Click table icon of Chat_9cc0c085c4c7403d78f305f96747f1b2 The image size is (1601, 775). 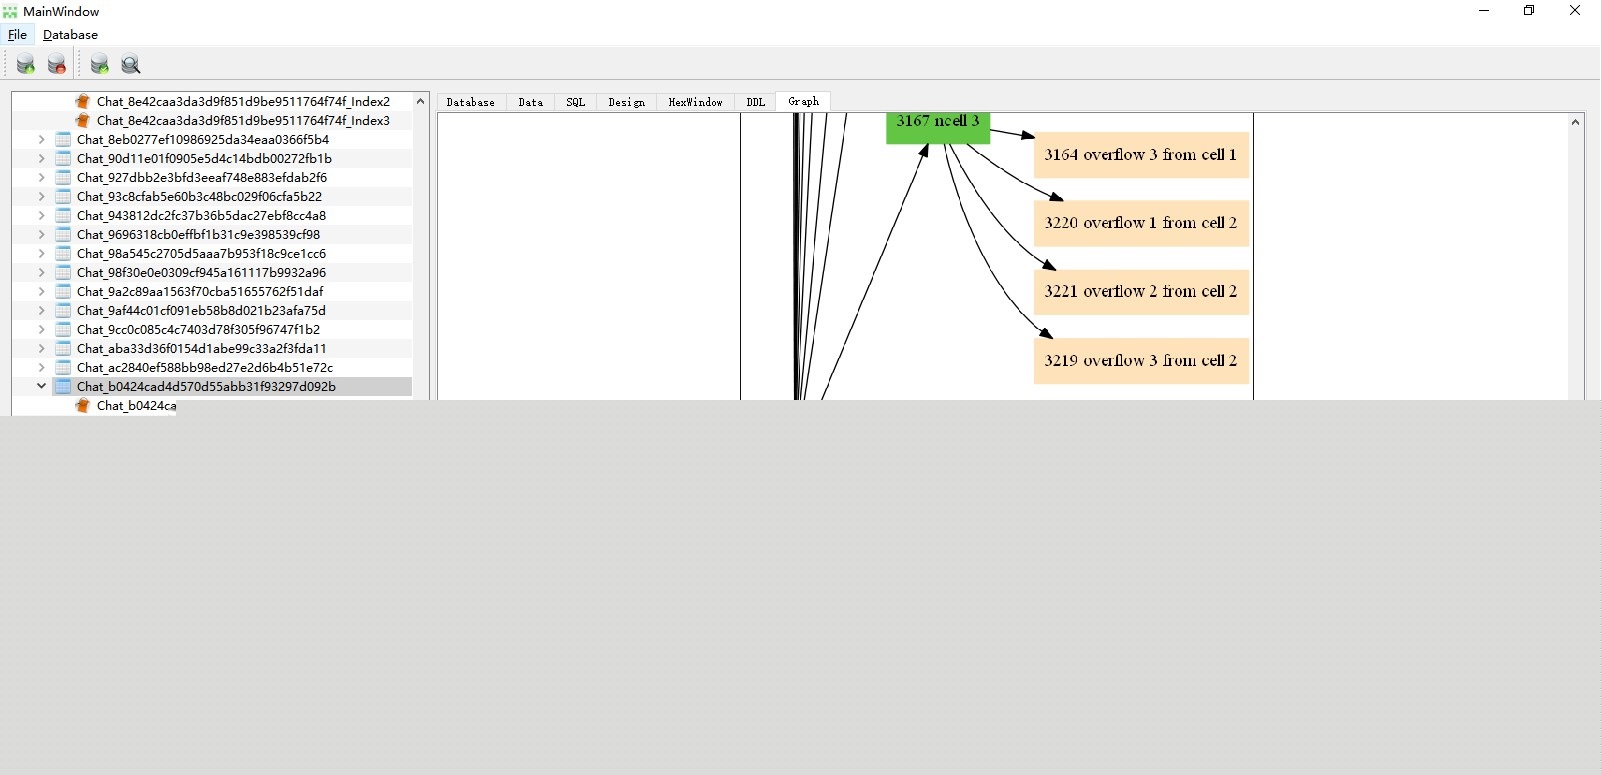pos(63,329)
